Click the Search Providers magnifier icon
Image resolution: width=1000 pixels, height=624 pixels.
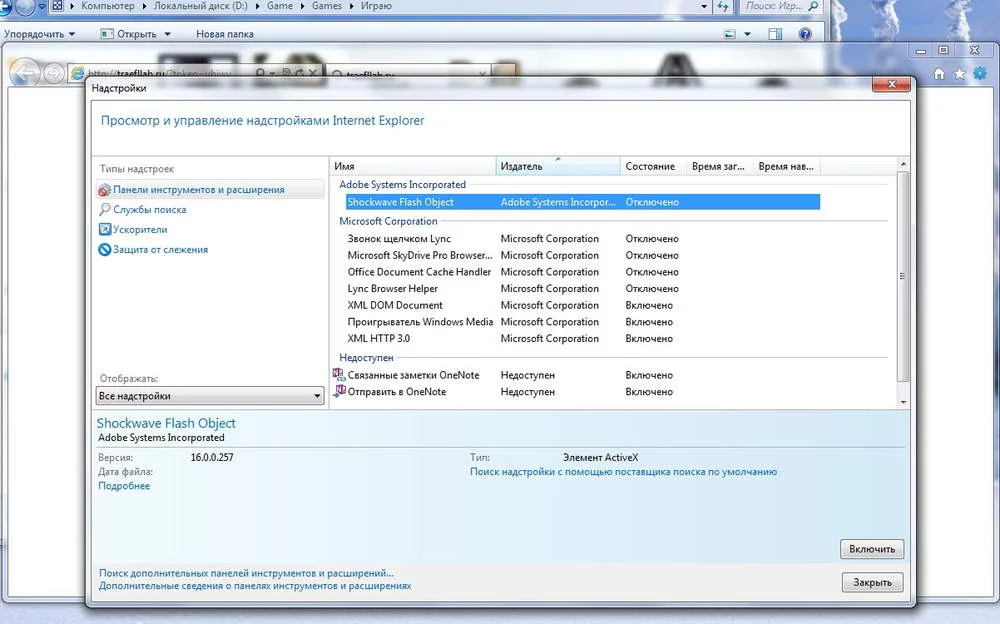pyautogui.click(x=105, y=210)
